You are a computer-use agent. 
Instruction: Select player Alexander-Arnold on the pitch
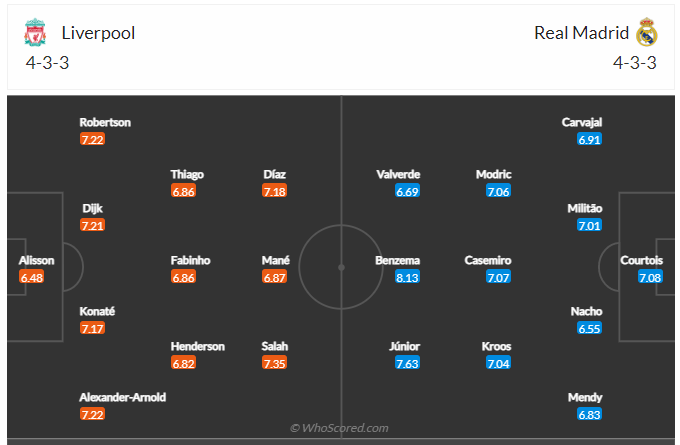(123, 397)
